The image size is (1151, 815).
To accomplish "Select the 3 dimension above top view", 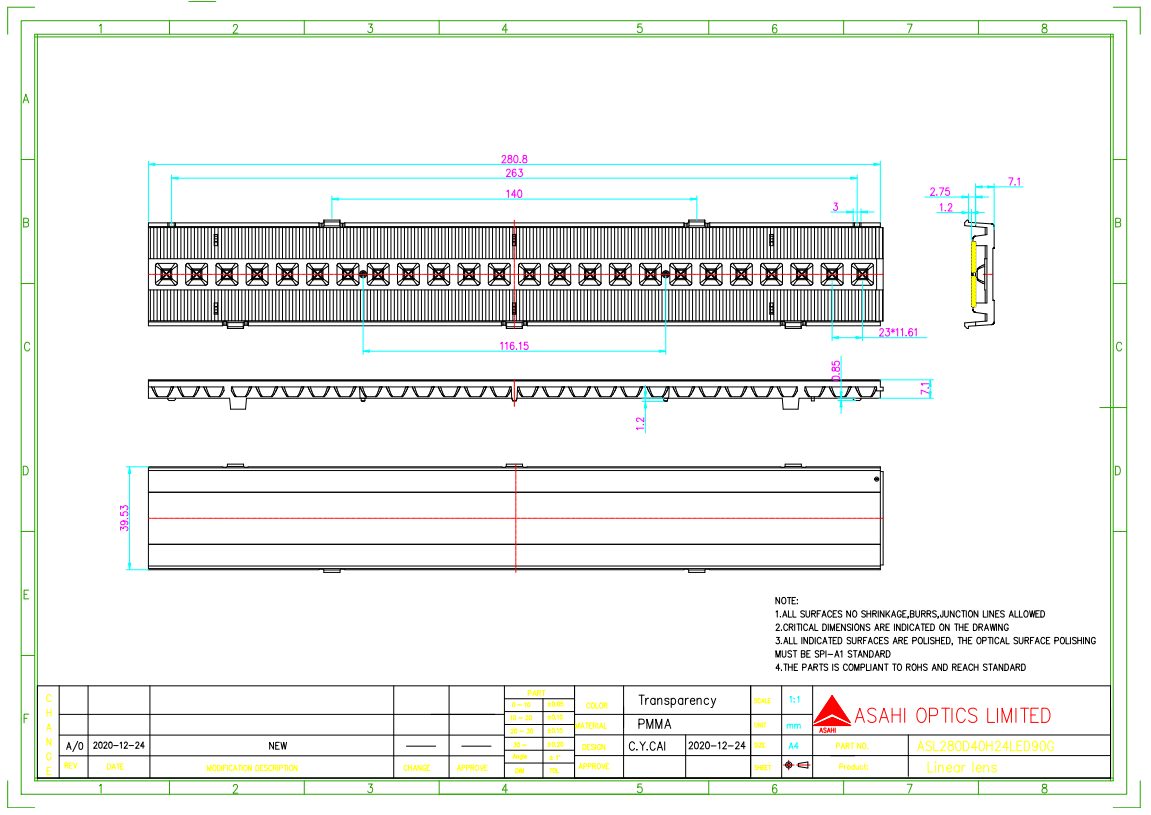I will [x=835, y=207].
